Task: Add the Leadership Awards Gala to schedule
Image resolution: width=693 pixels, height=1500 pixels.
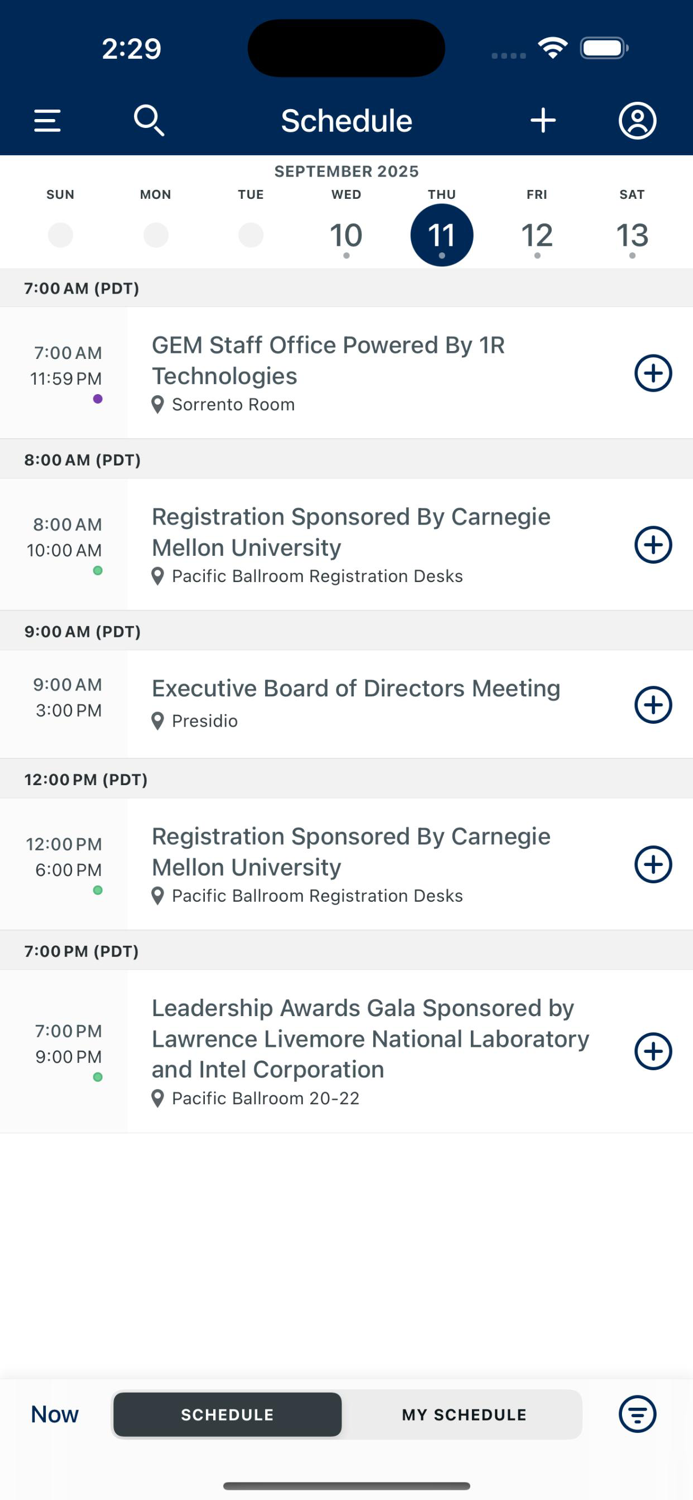Action: (x=653, y=1052)
